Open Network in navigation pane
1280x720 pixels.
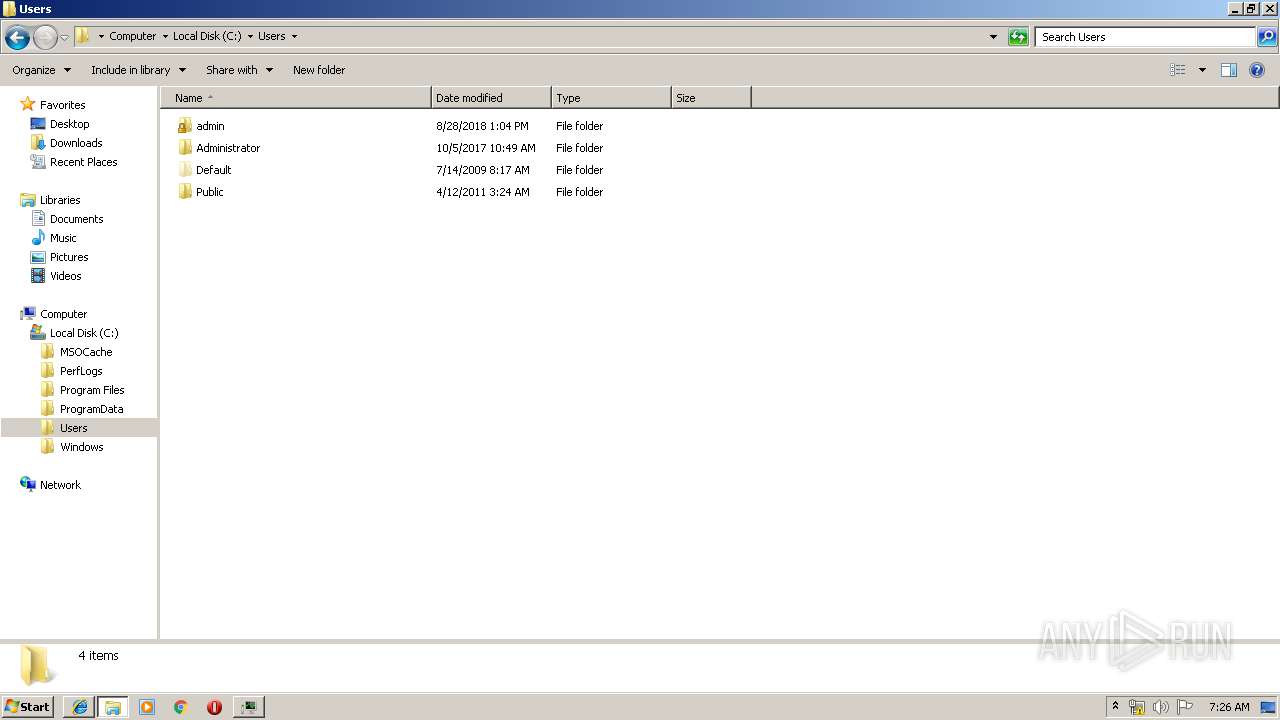click(60, 485)
